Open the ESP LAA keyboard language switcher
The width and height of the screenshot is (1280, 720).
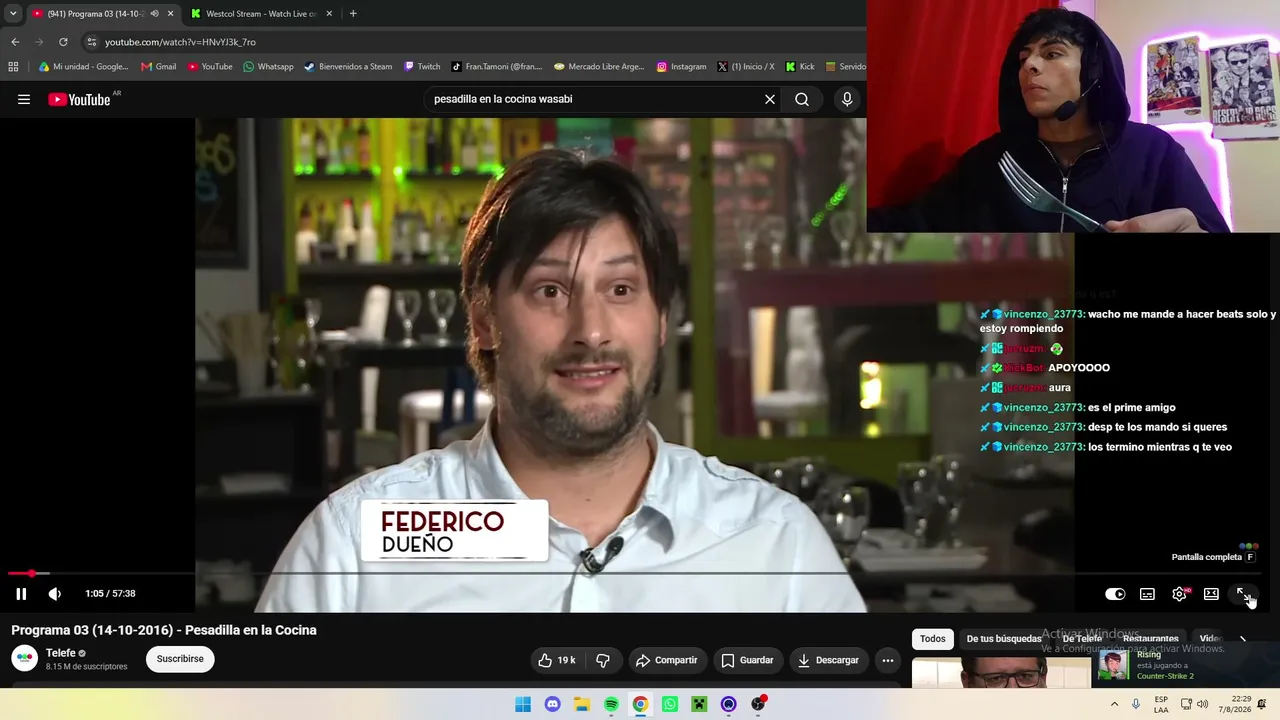click(1161, 704)
